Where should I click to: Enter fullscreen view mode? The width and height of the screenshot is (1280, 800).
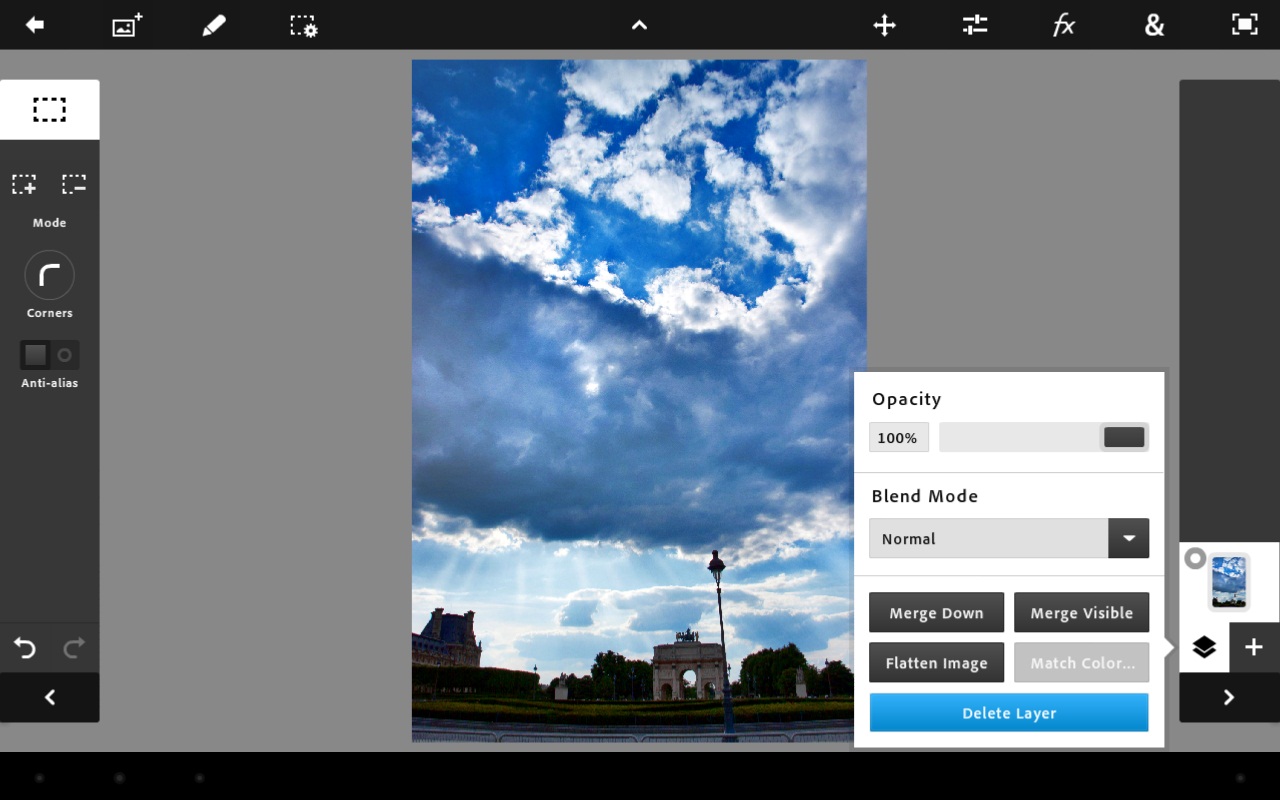1244,25
